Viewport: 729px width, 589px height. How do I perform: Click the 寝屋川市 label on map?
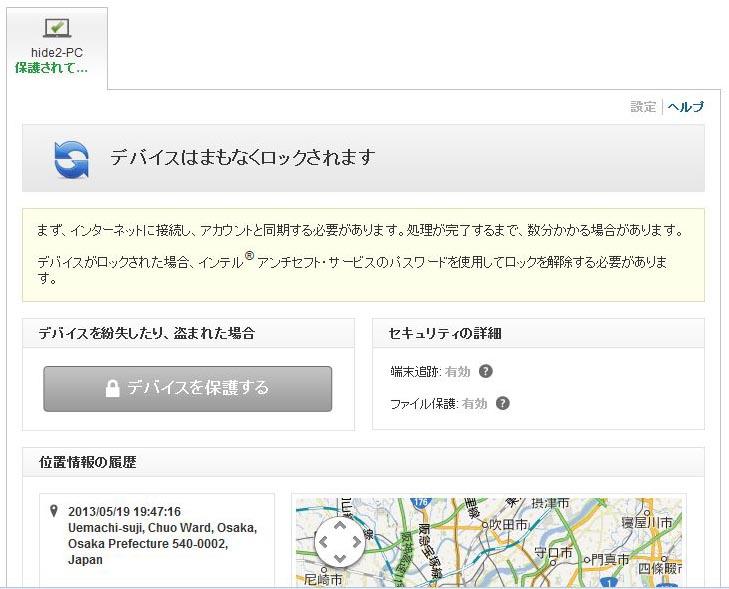[647, 523]
